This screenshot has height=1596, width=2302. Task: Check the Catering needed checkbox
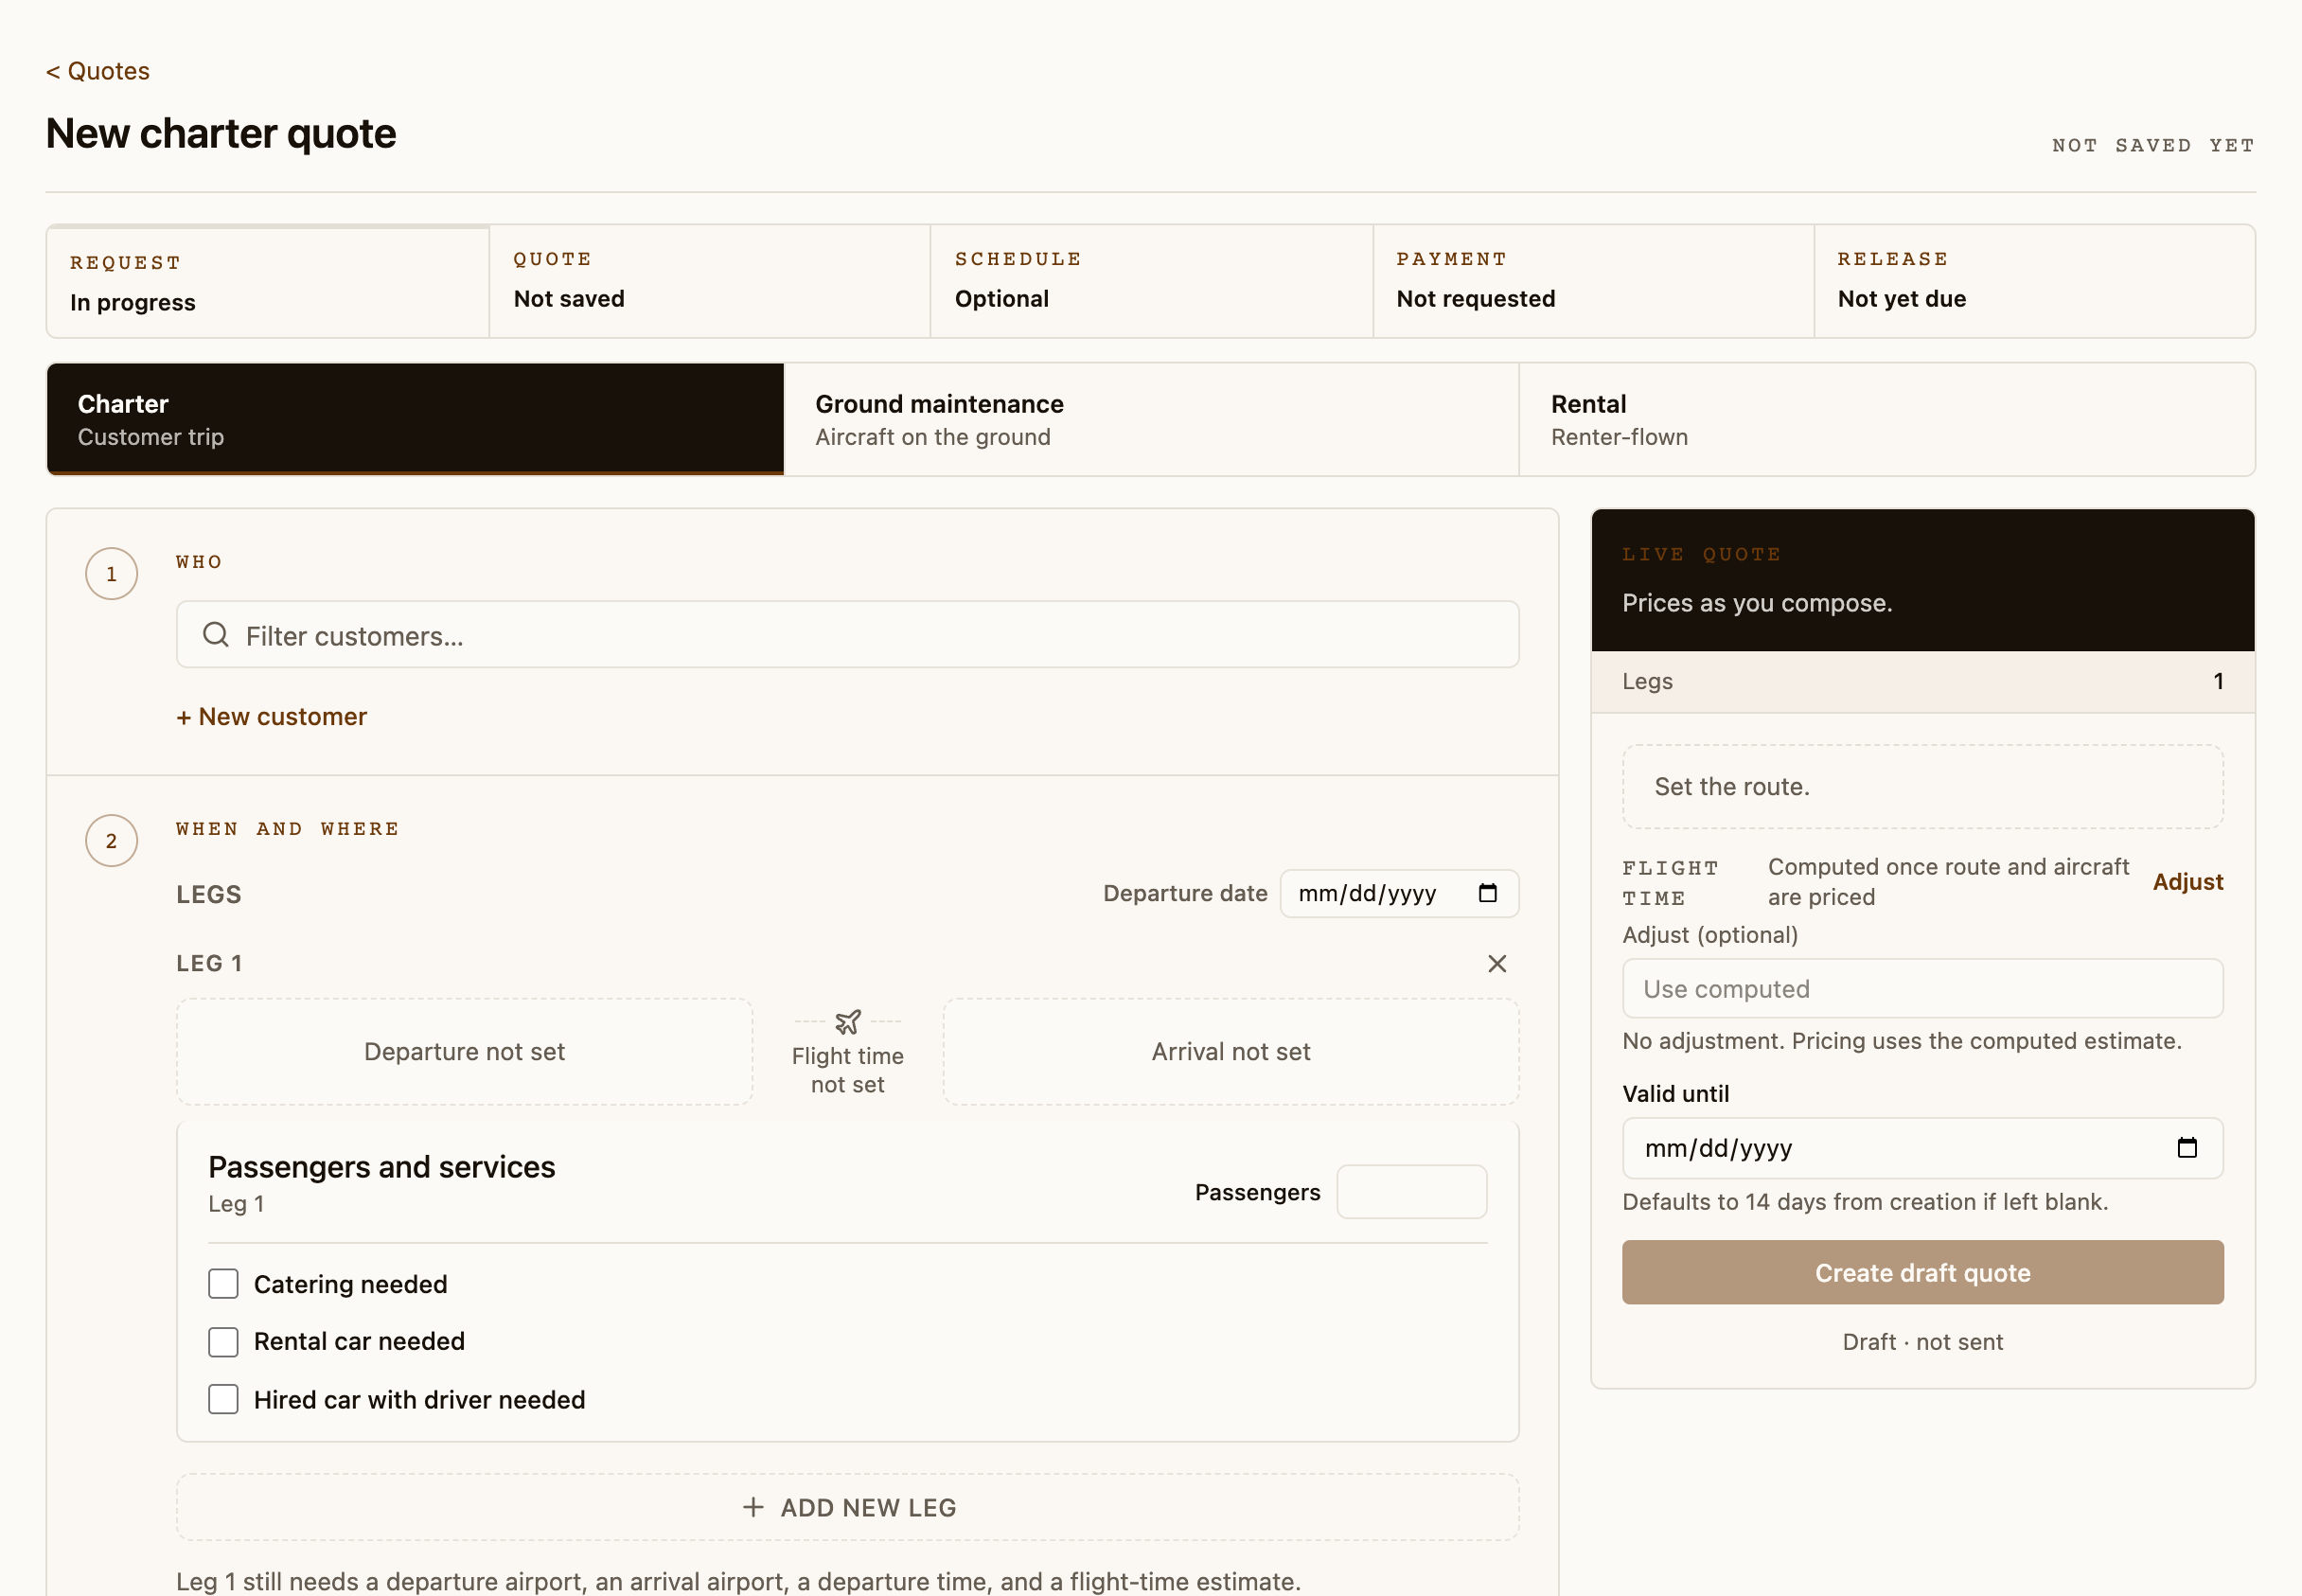coord(223,1284)
